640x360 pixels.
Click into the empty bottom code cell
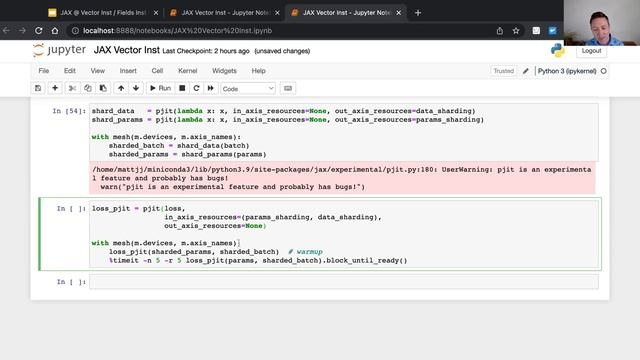pos(344,282)
